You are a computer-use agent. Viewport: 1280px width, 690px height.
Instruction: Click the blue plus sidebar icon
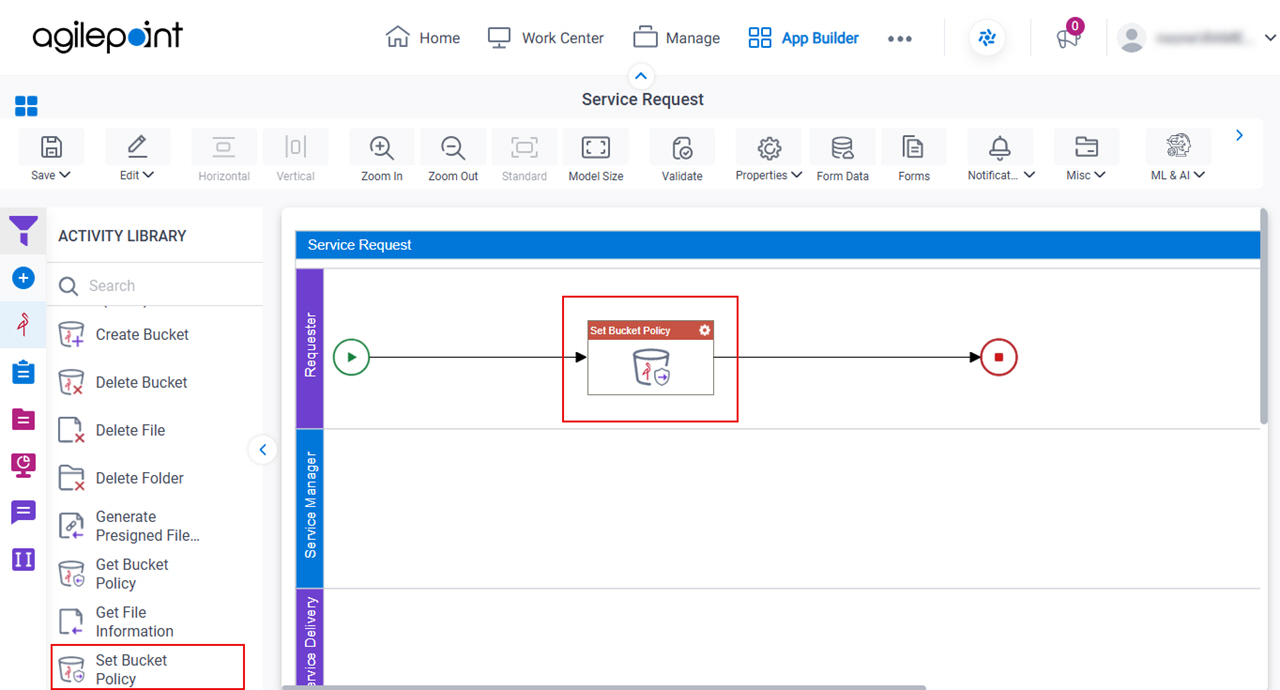23,278
